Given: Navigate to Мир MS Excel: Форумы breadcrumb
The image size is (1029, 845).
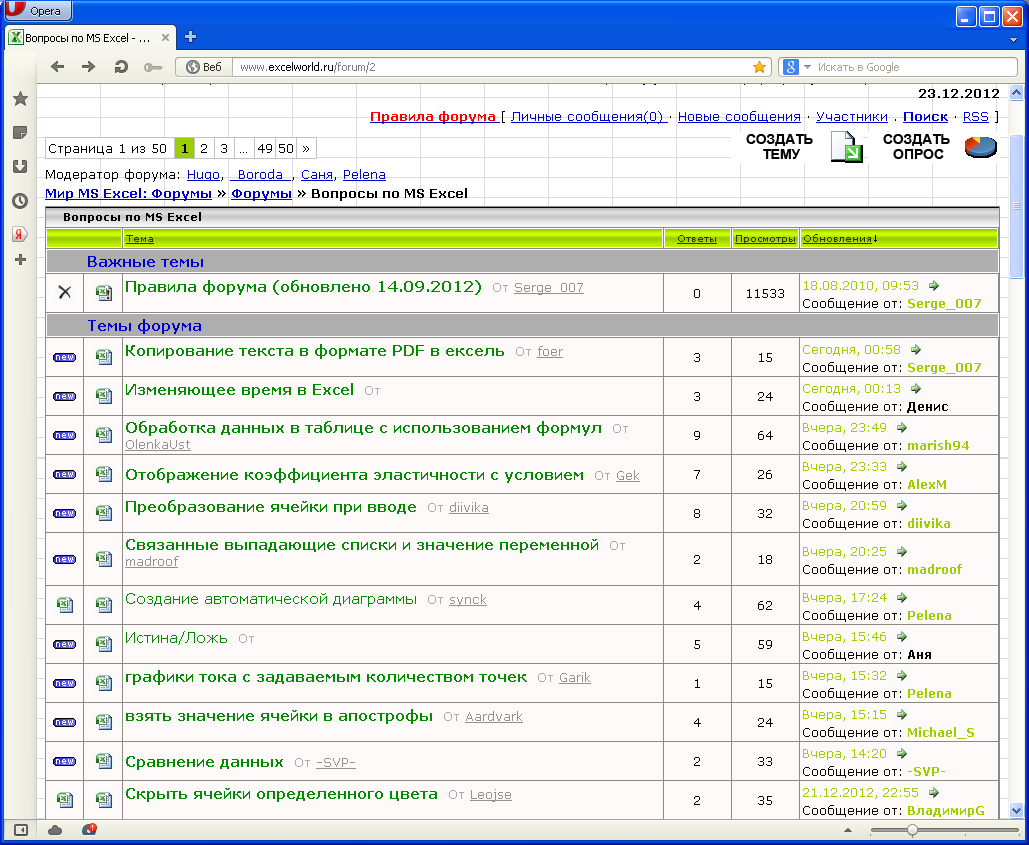Looking at the screenshot, I should click(x=129, y=194).
